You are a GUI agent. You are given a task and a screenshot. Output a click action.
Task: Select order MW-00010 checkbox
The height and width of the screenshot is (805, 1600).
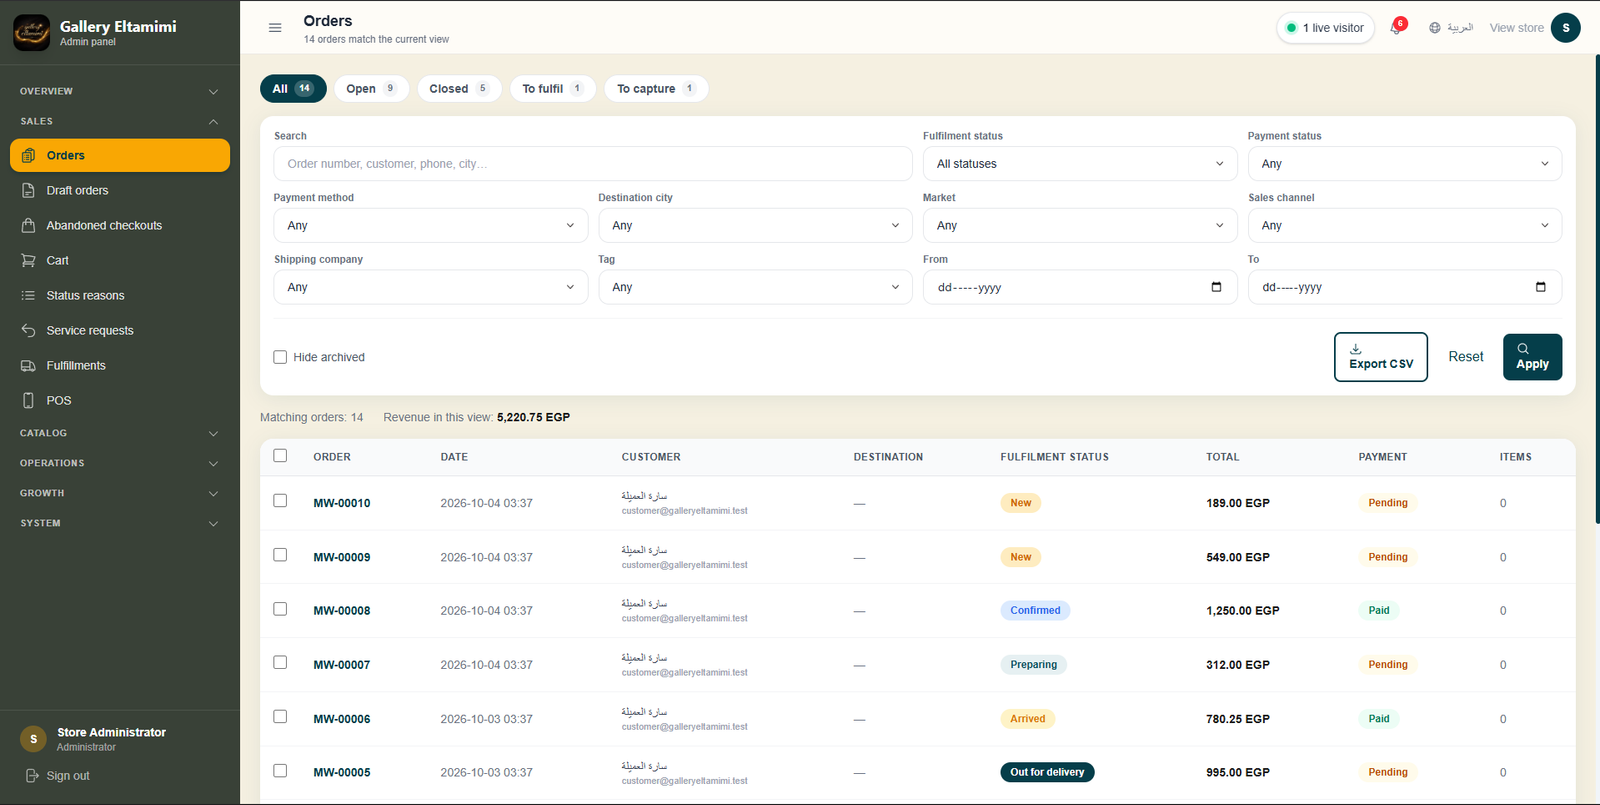[280, 501]
